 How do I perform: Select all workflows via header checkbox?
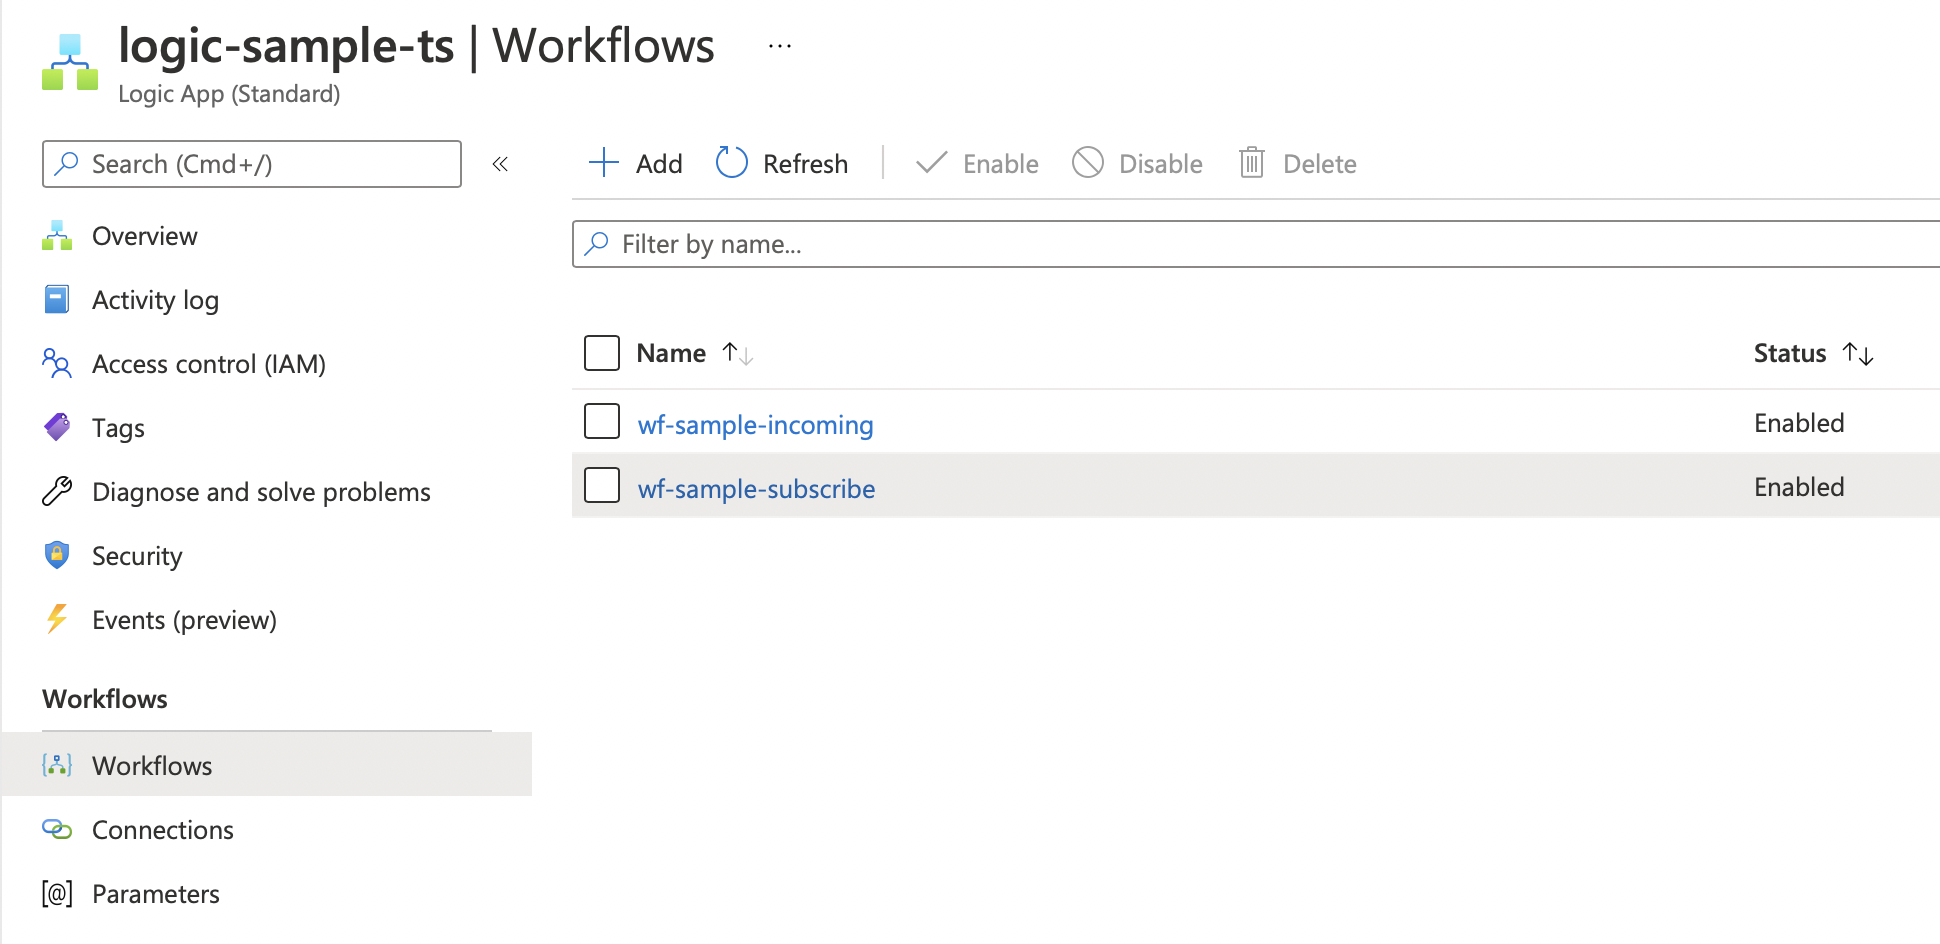[601, 352]
